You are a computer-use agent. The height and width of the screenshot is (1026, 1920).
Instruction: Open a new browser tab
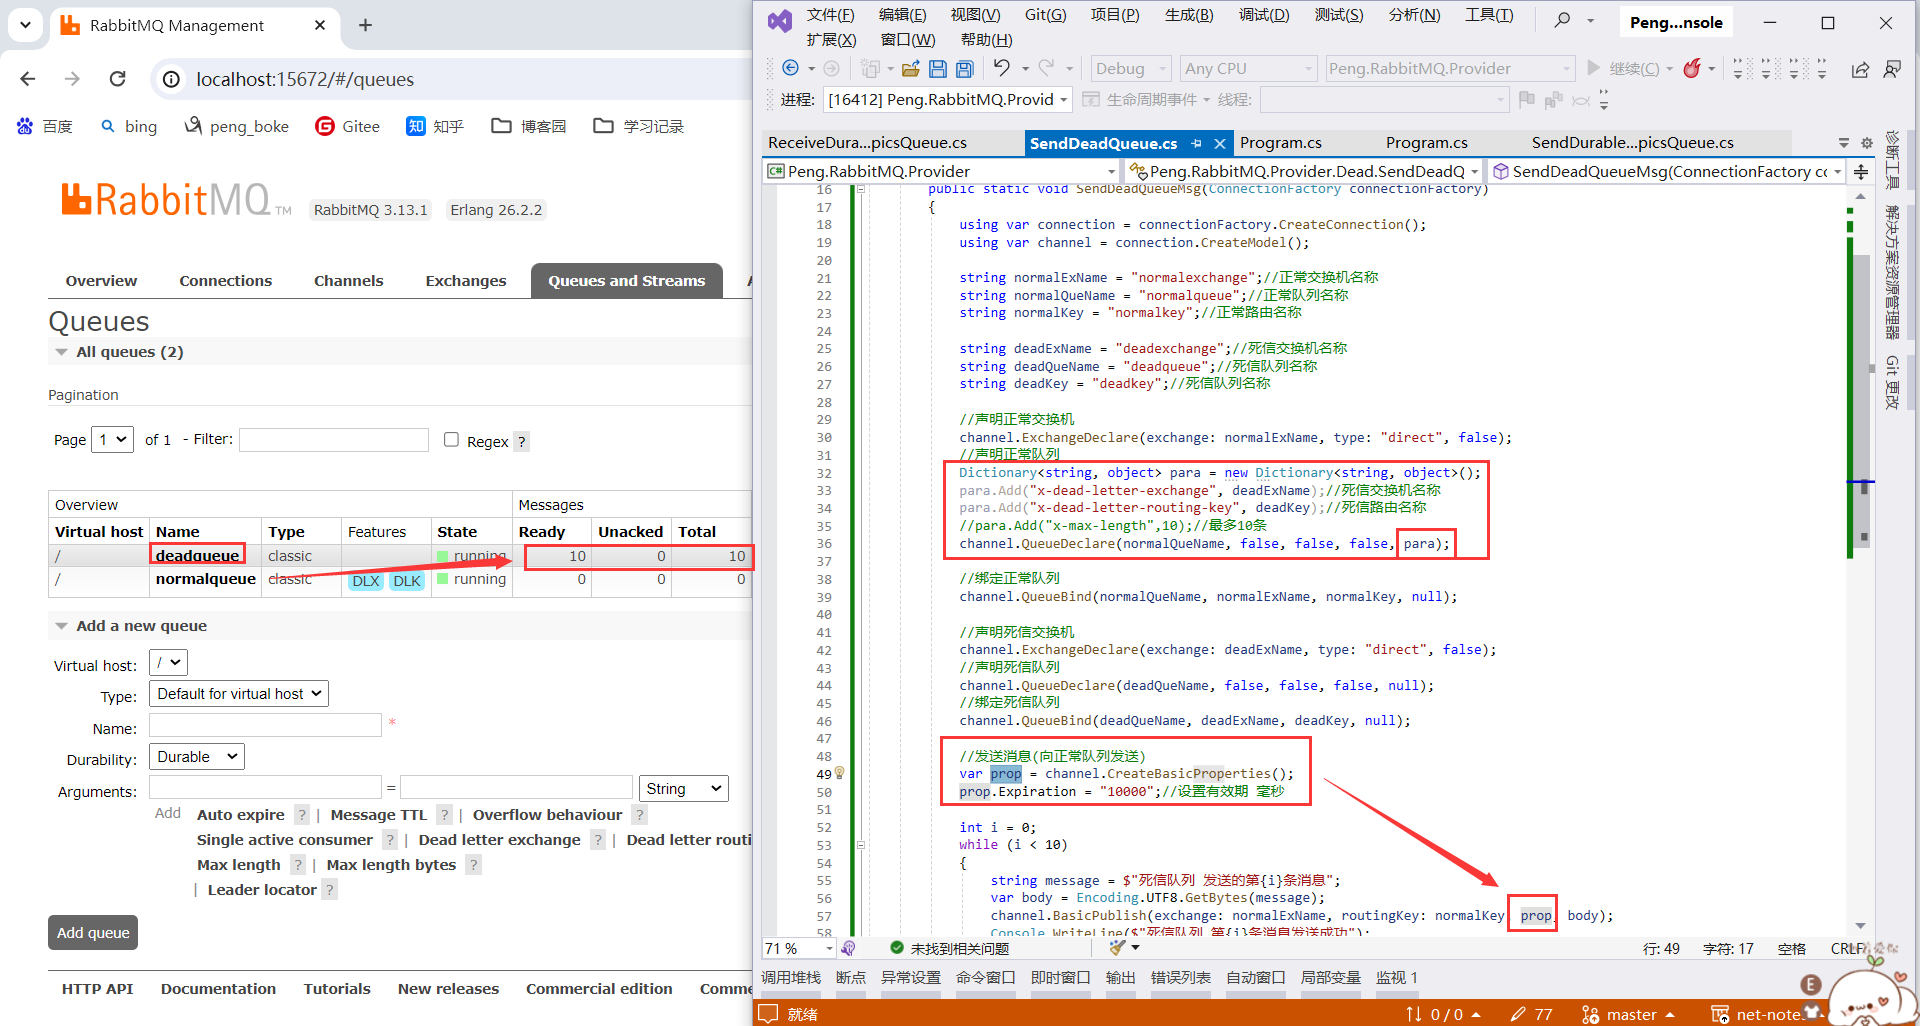point(365,25)
